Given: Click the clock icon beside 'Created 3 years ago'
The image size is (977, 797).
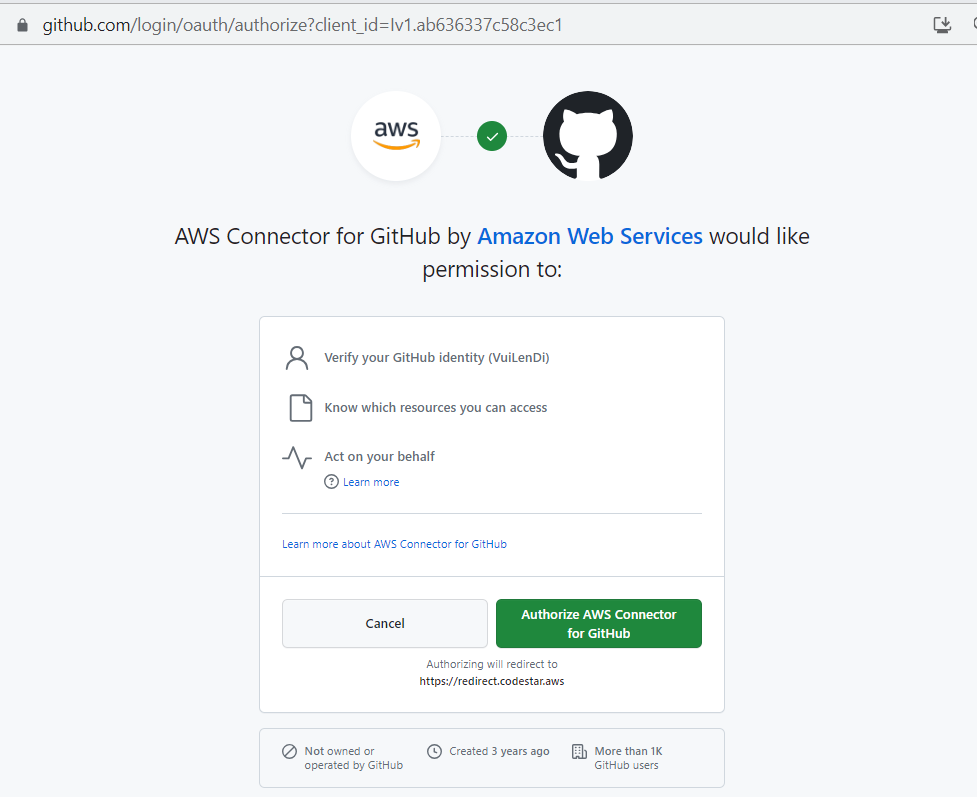Looking at the screenshot, I should [x=434, y=751].
